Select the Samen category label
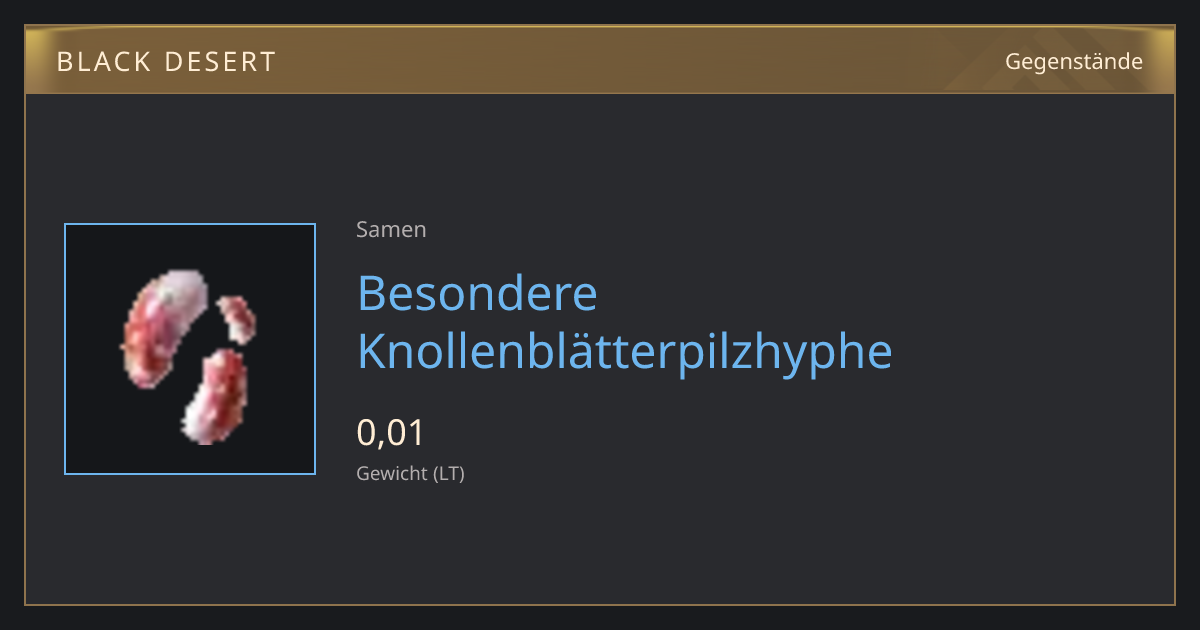Image resolution: width=1200 pixels, height=630 pixels. [x=391, y=229]
